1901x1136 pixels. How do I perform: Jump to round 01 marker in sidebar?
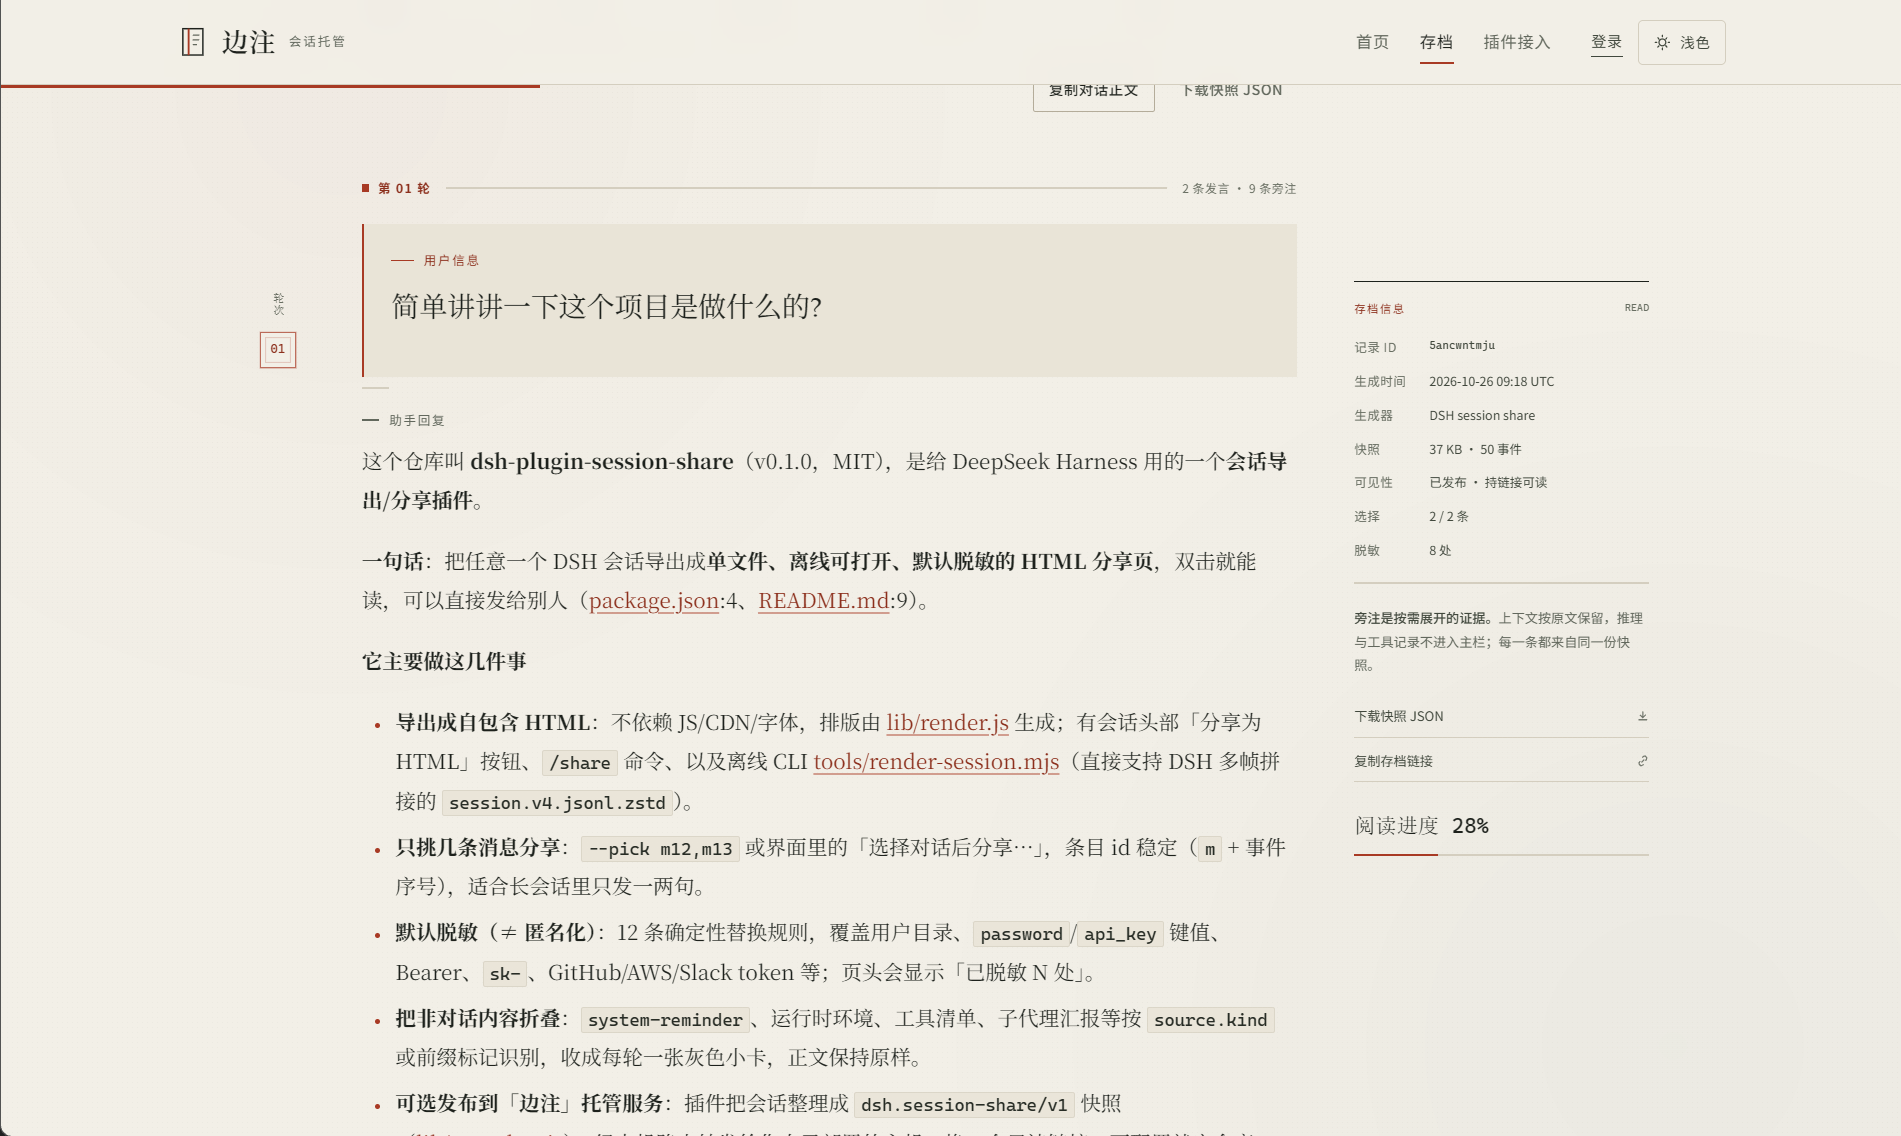pyautogui.click(x=278, y=349)
